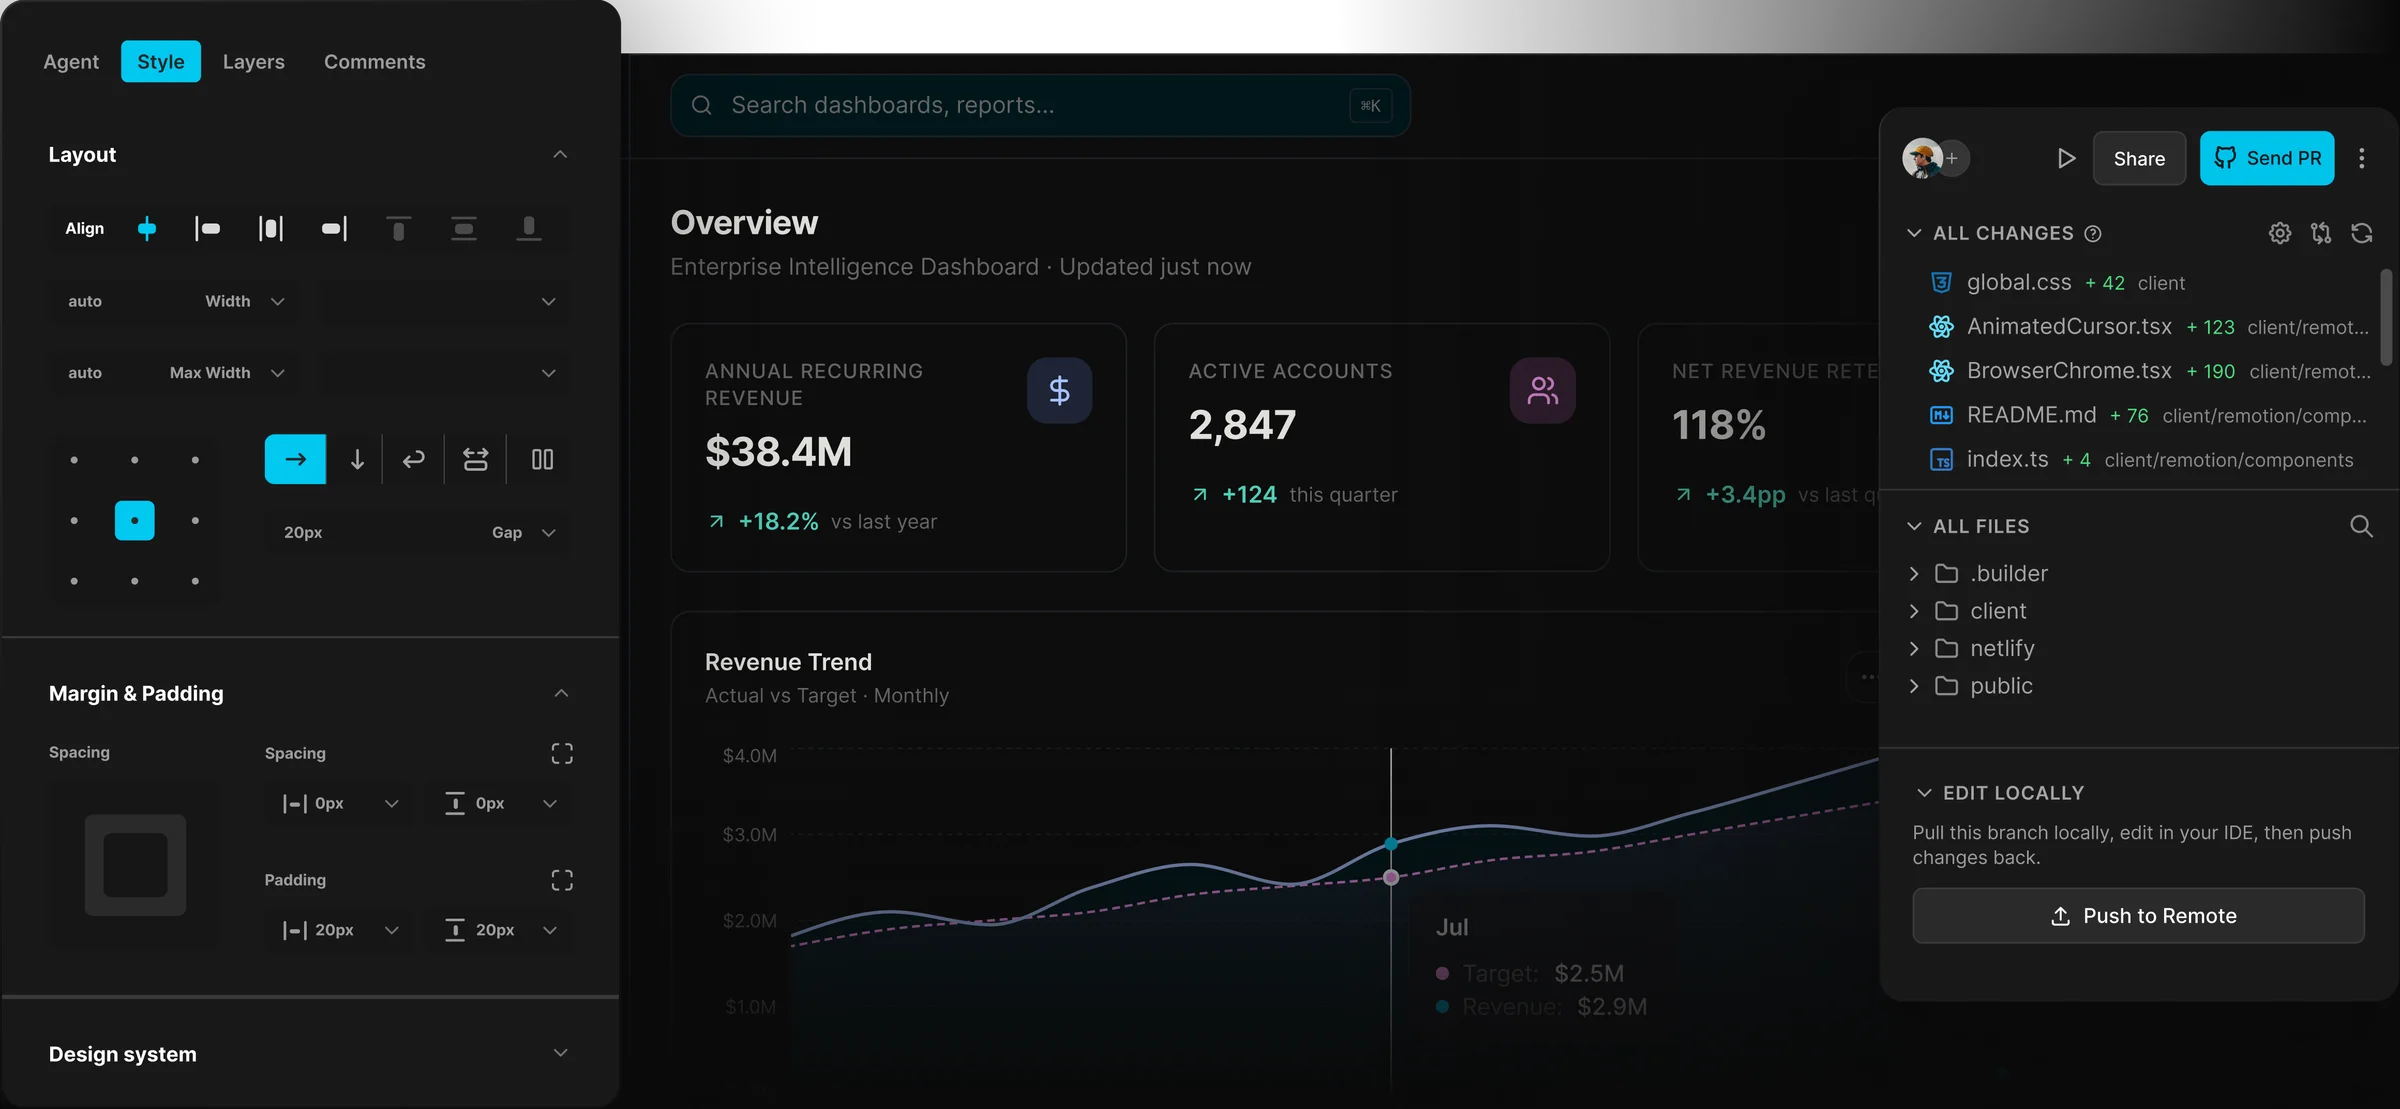Click the search magnifier icon in dashboard
This screenshot has width=2400, height=1109.
click(702, 105)
